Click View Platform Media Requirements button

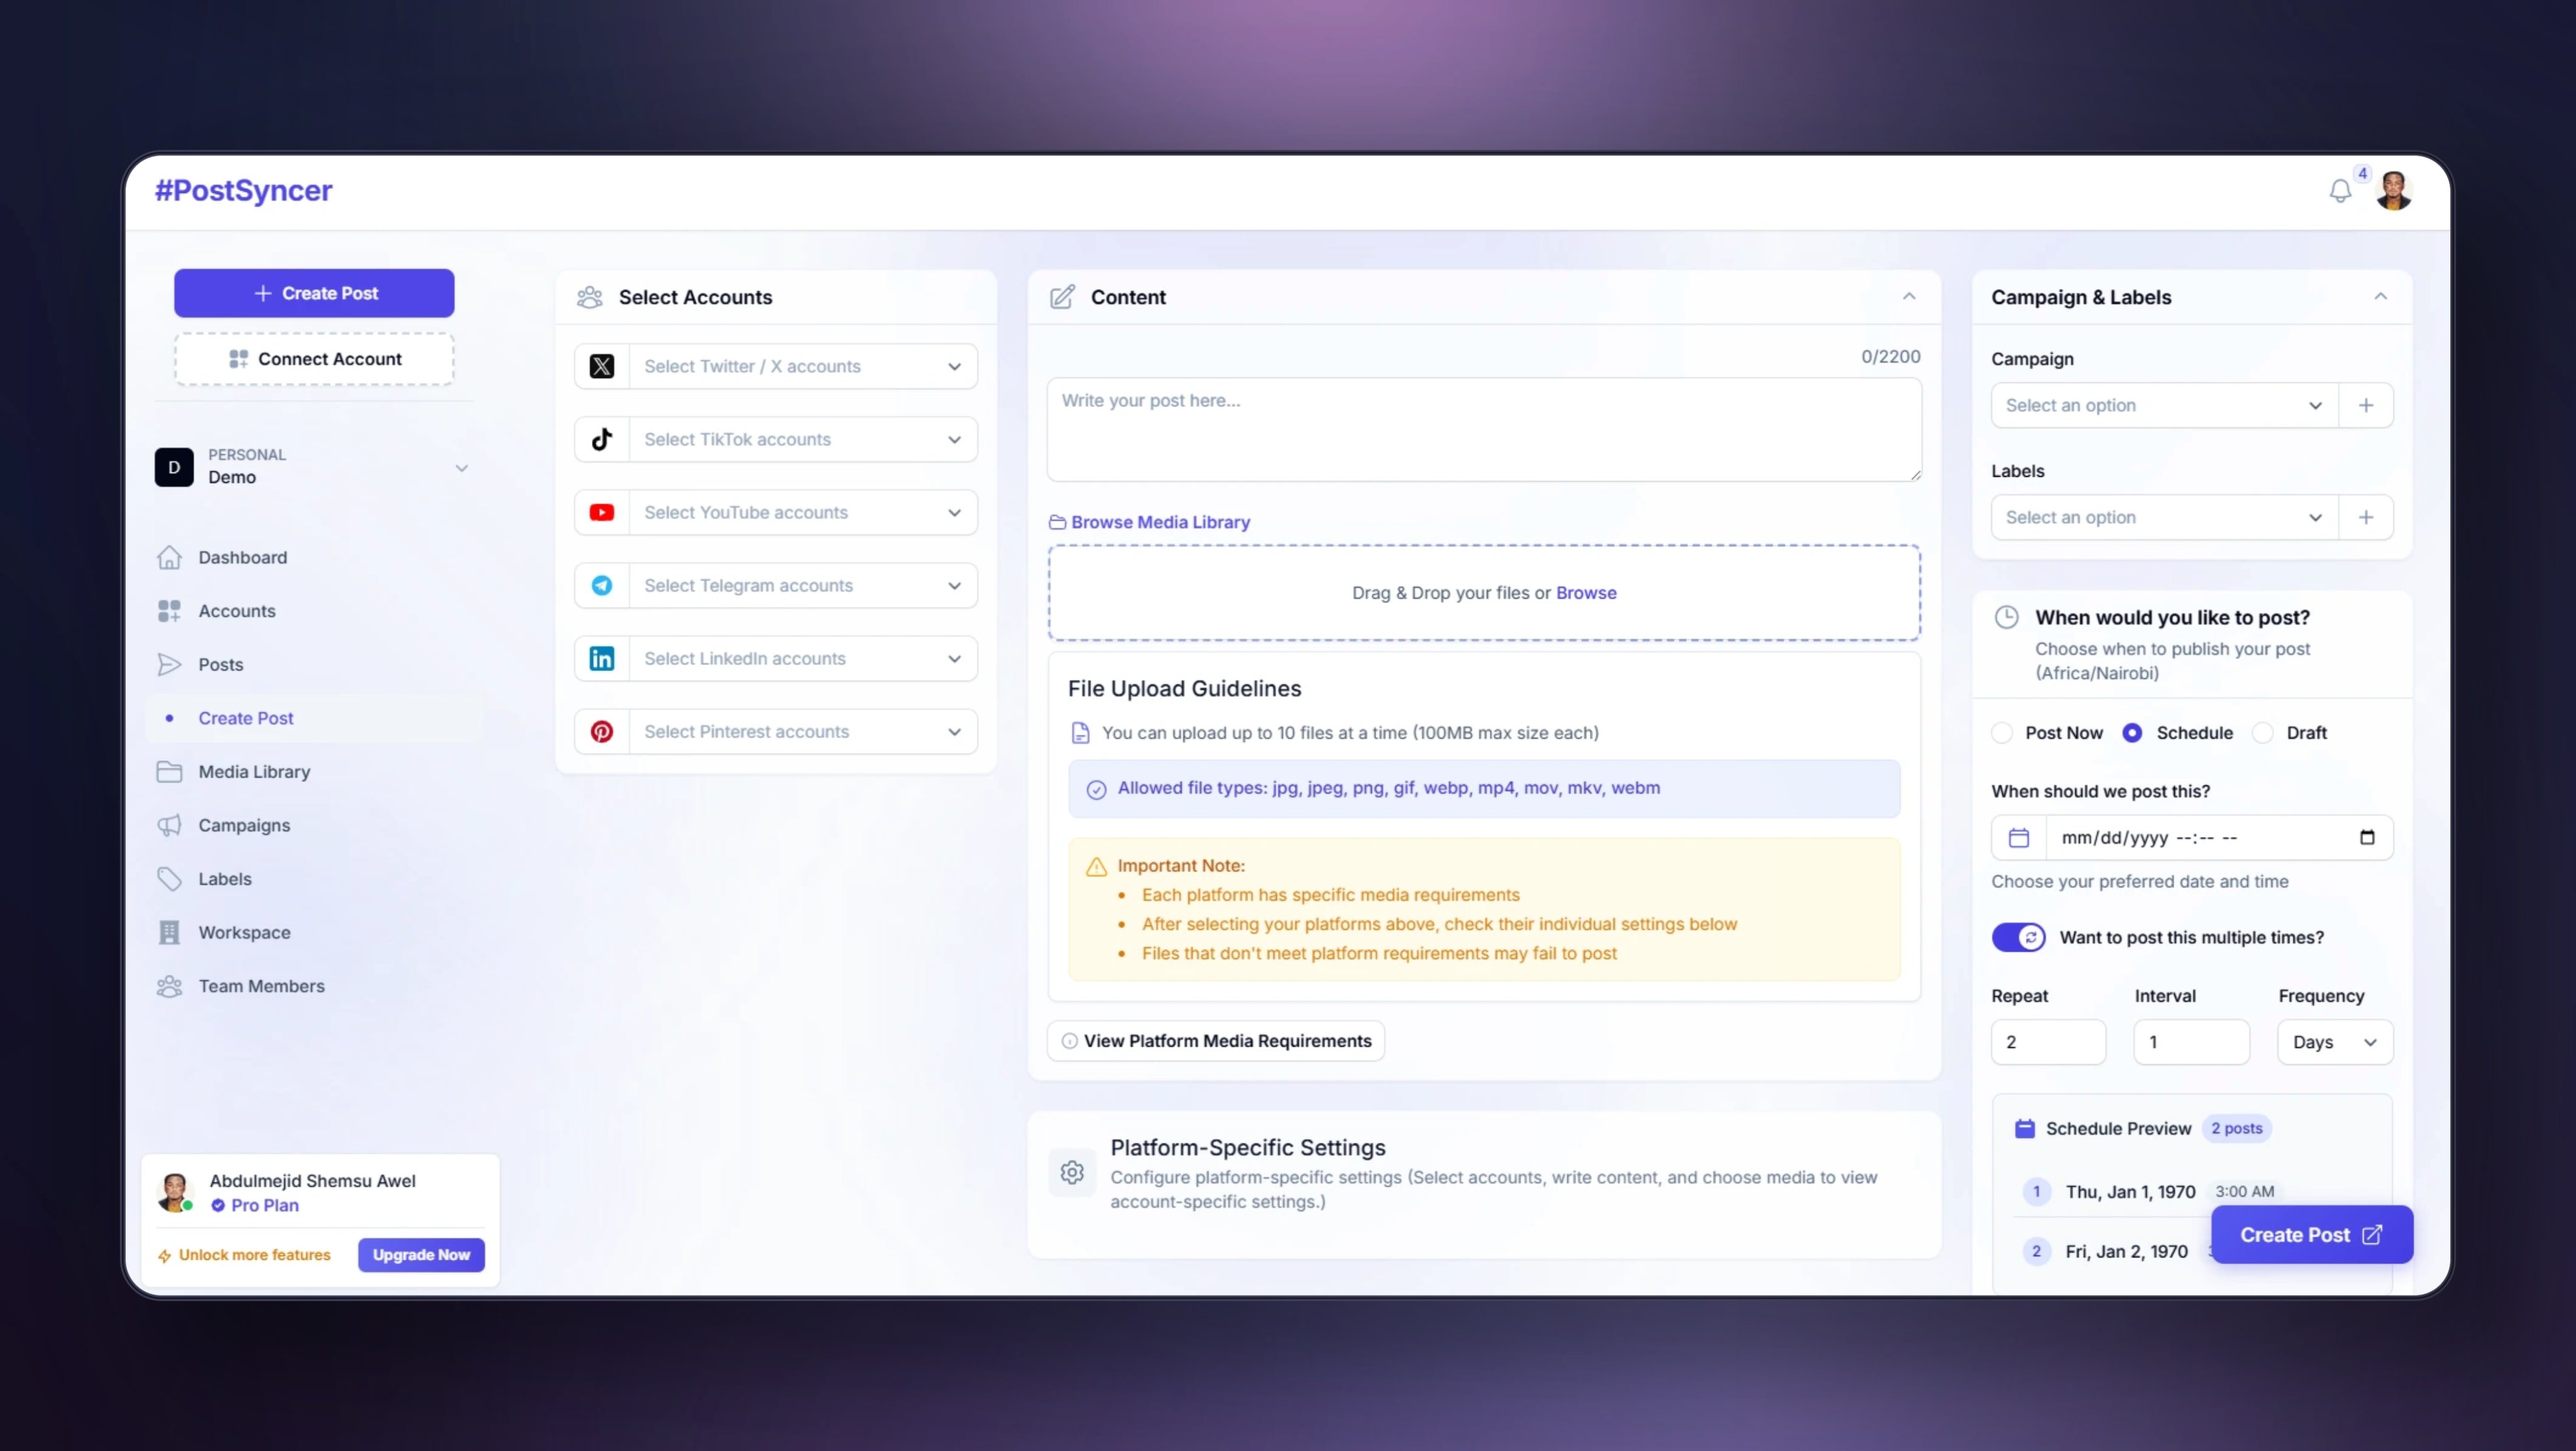tap(1216, 1041)
